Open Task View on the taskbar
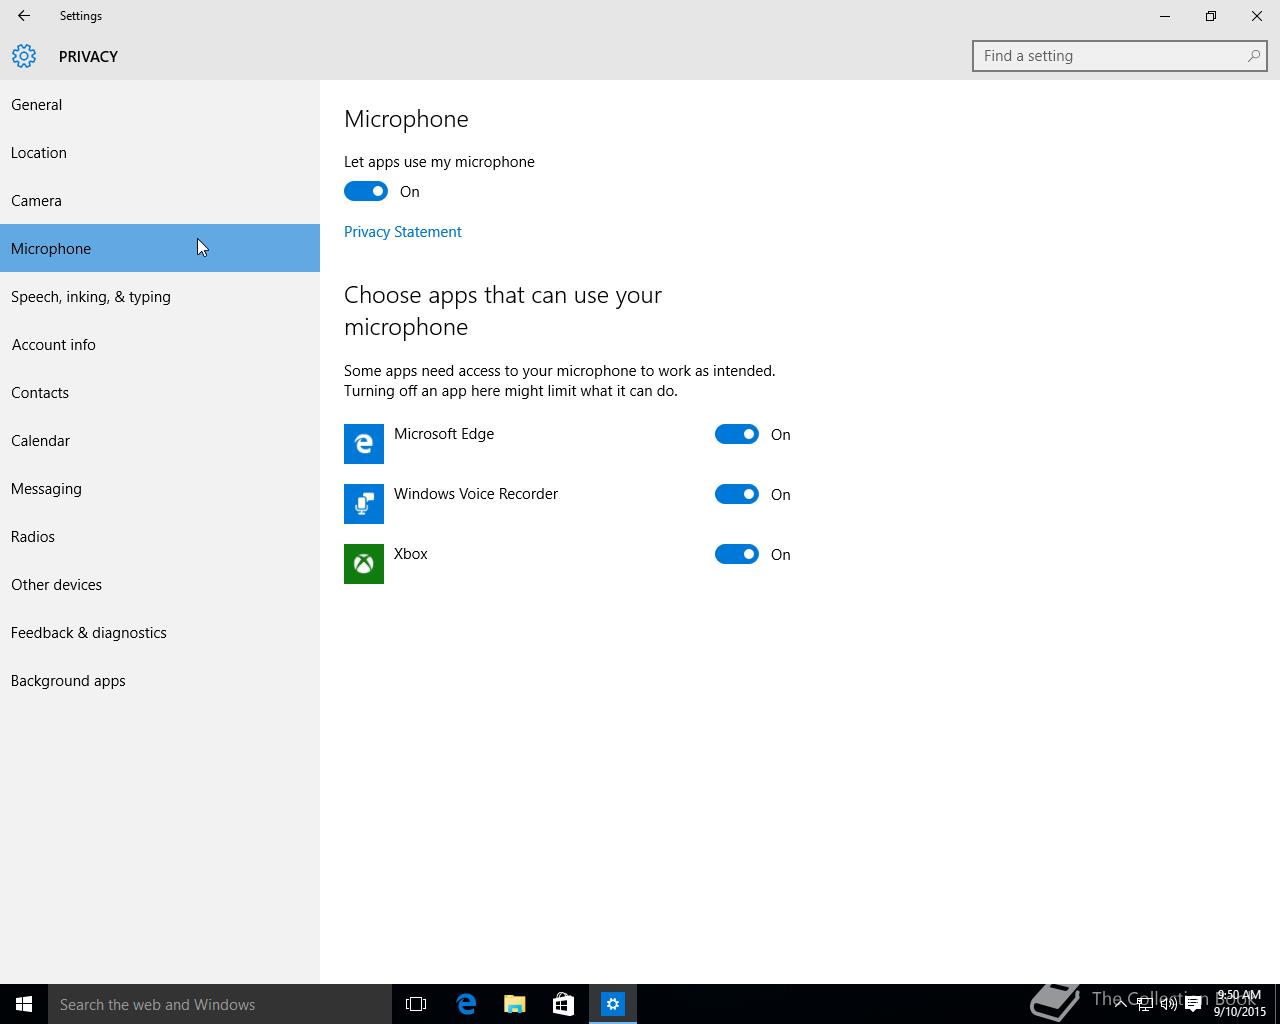The width and height of the screenshot is (1280, 1024). point(416,1004)
